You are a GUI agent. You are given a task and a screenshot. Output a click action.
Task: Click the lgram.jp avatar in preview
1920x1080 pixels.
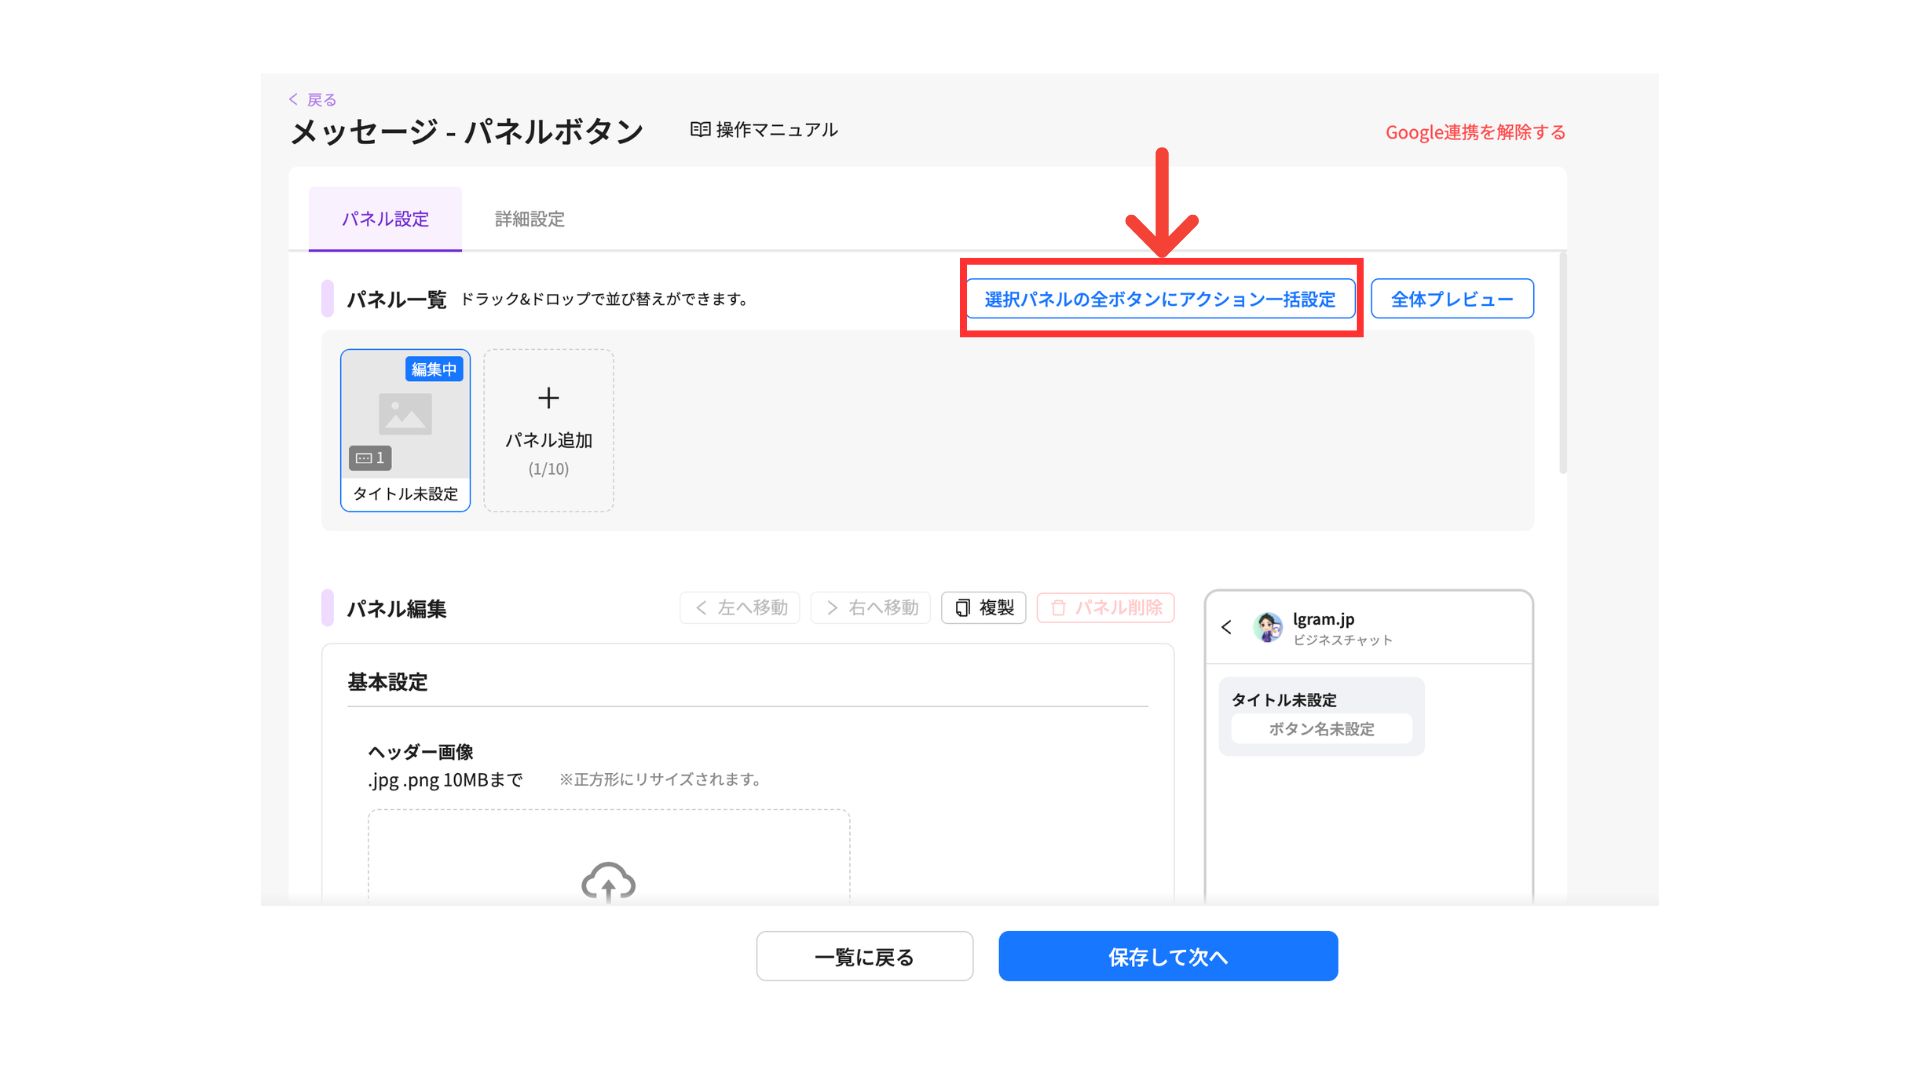click(1268, 627)
